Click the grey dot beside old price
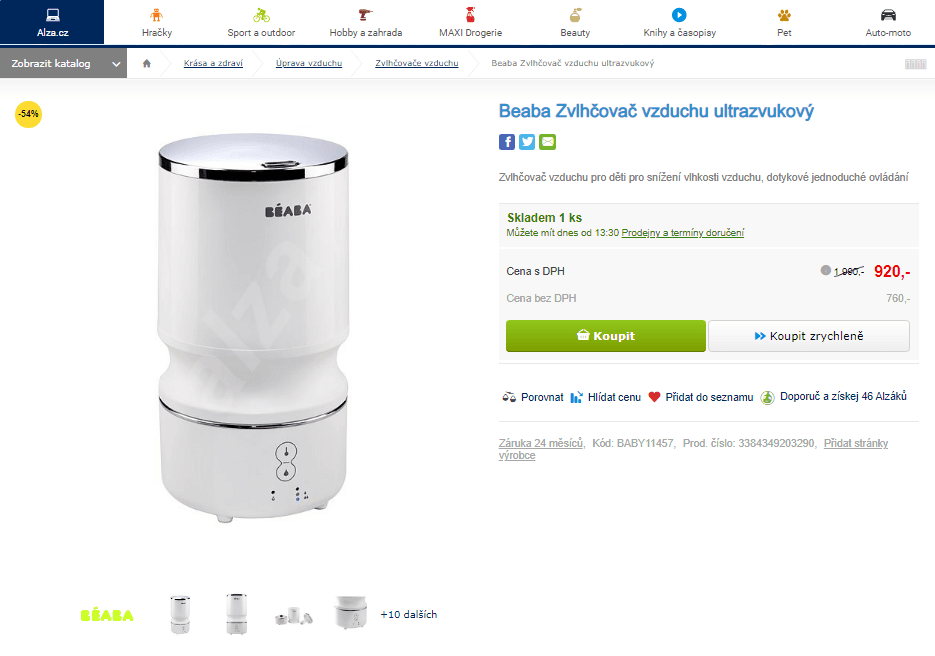 click(825, 270)
